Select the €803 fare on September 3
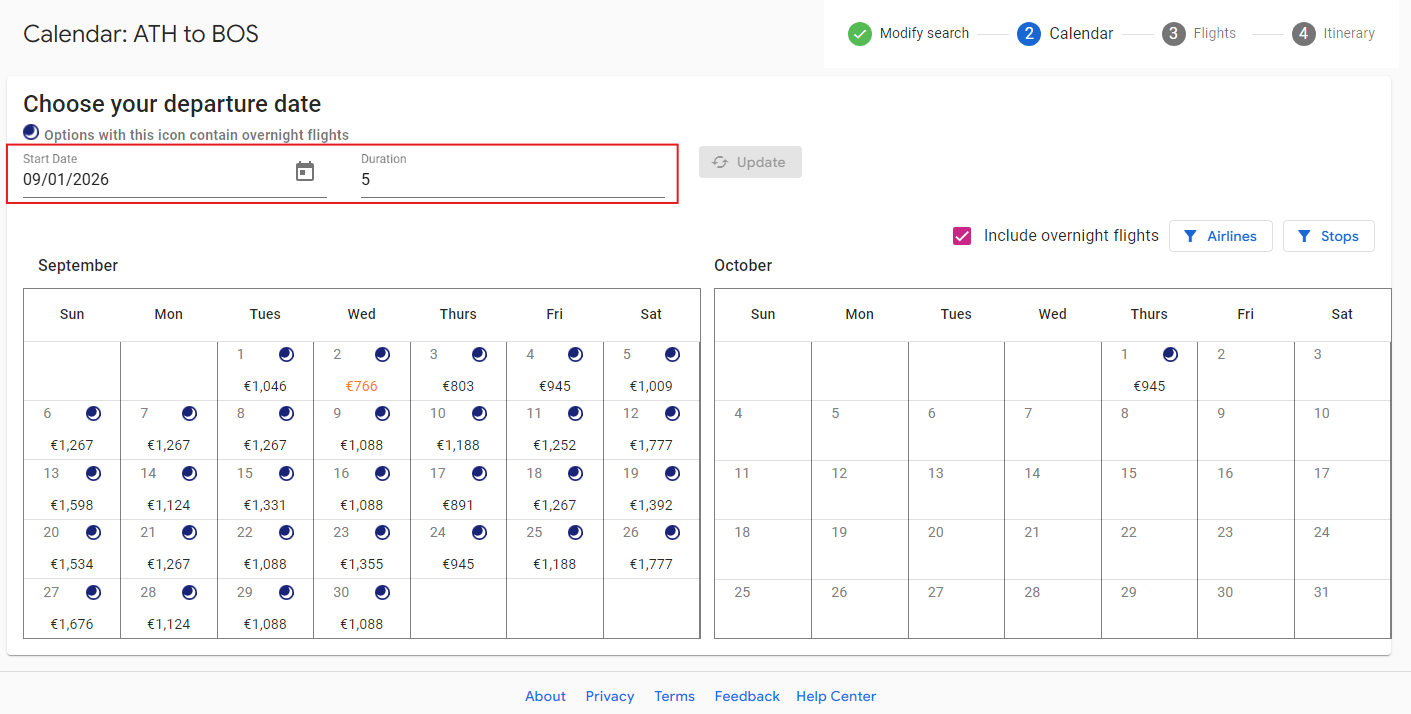The image size is (1411, 714). pyautogui.click(x=458, y=386)
